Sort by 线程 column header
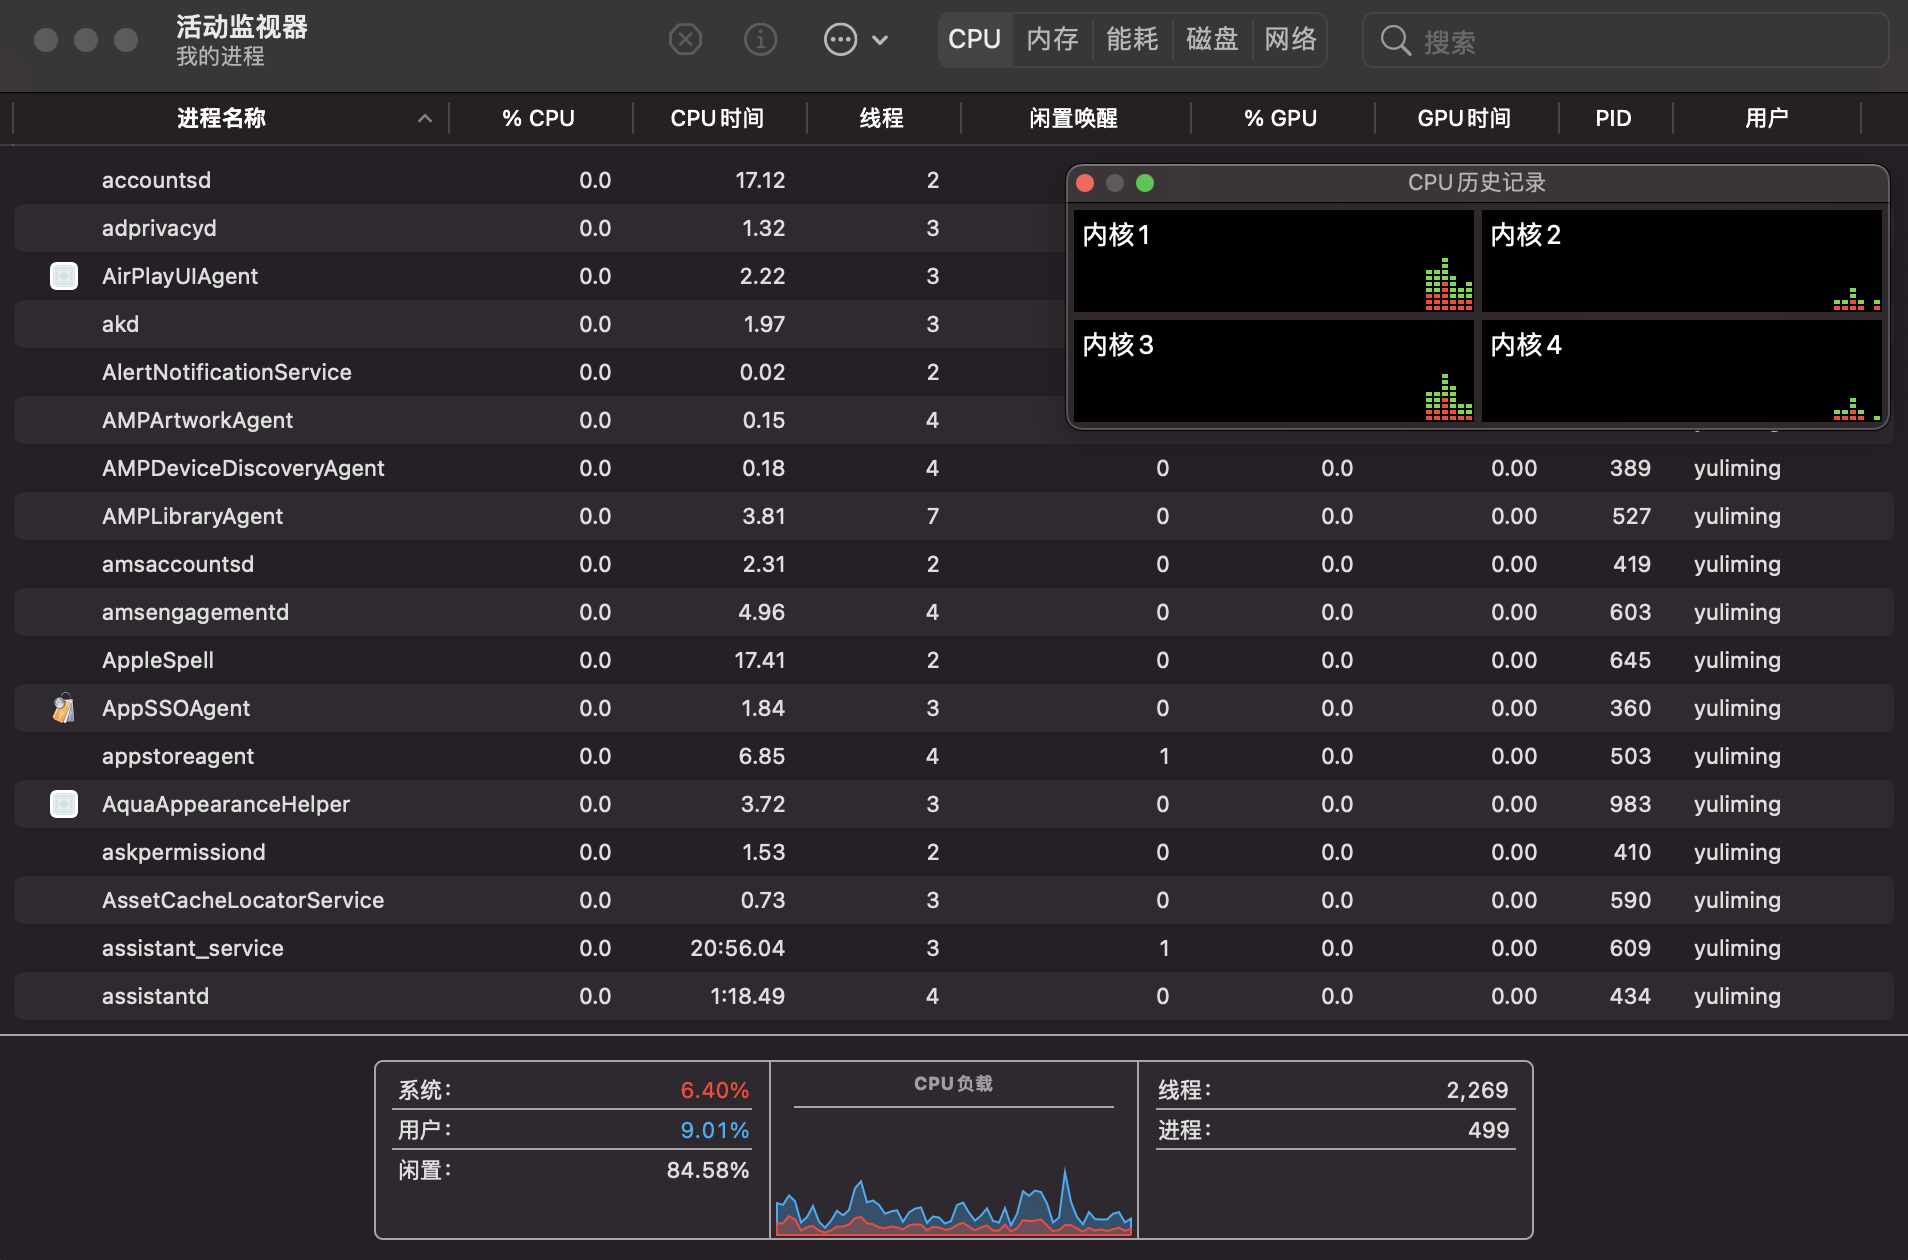This screenshot has width=1908, height=1260. [882, 118]
